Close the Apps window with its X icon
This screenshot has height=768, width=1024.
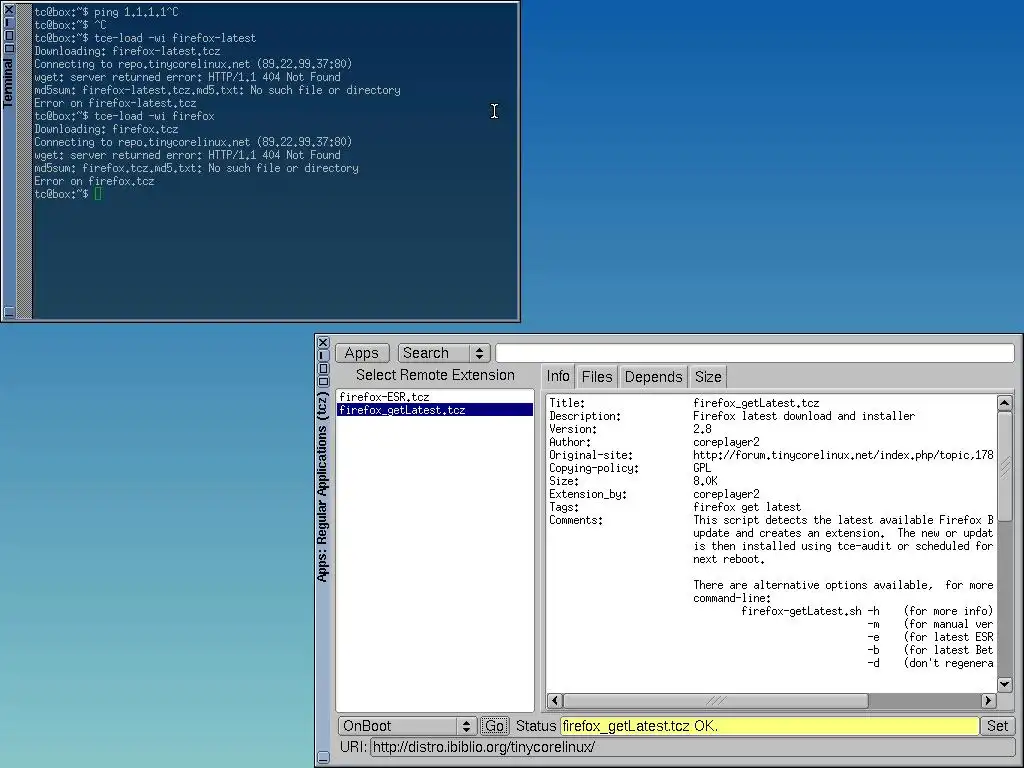click(x=323, y=342)
